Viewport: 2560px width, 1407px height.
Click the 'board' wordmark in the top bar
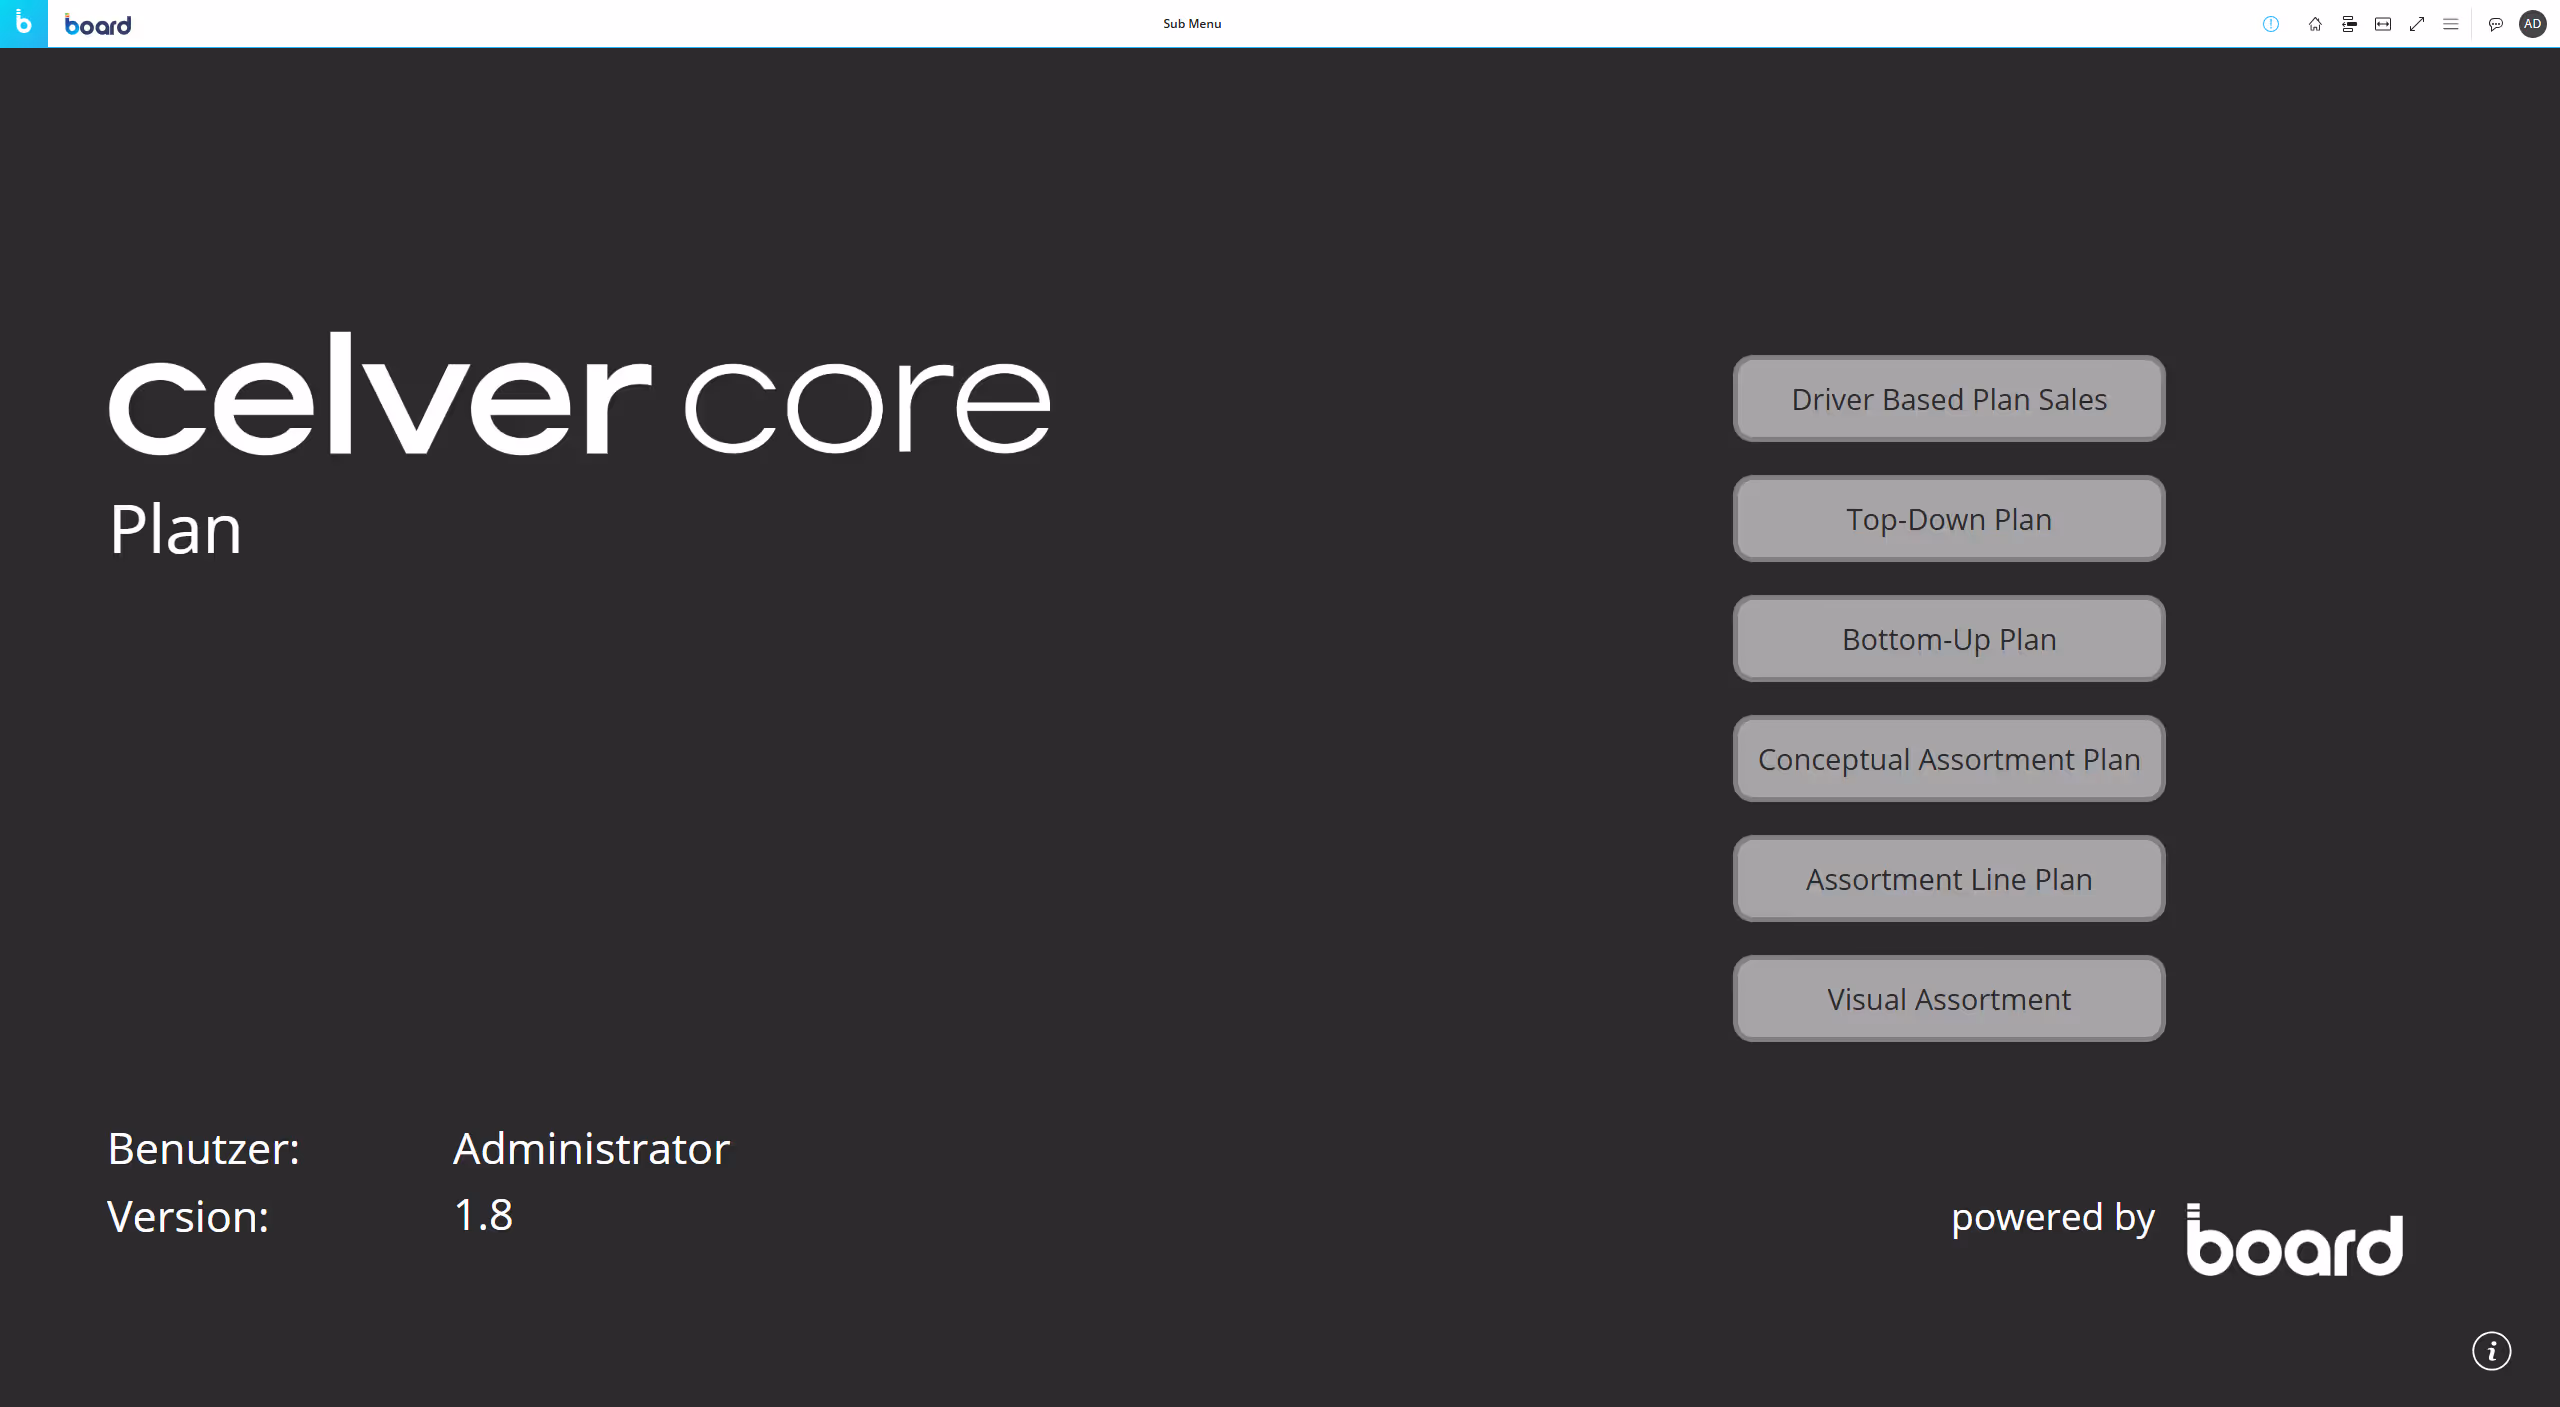click(x=98, y=25)
